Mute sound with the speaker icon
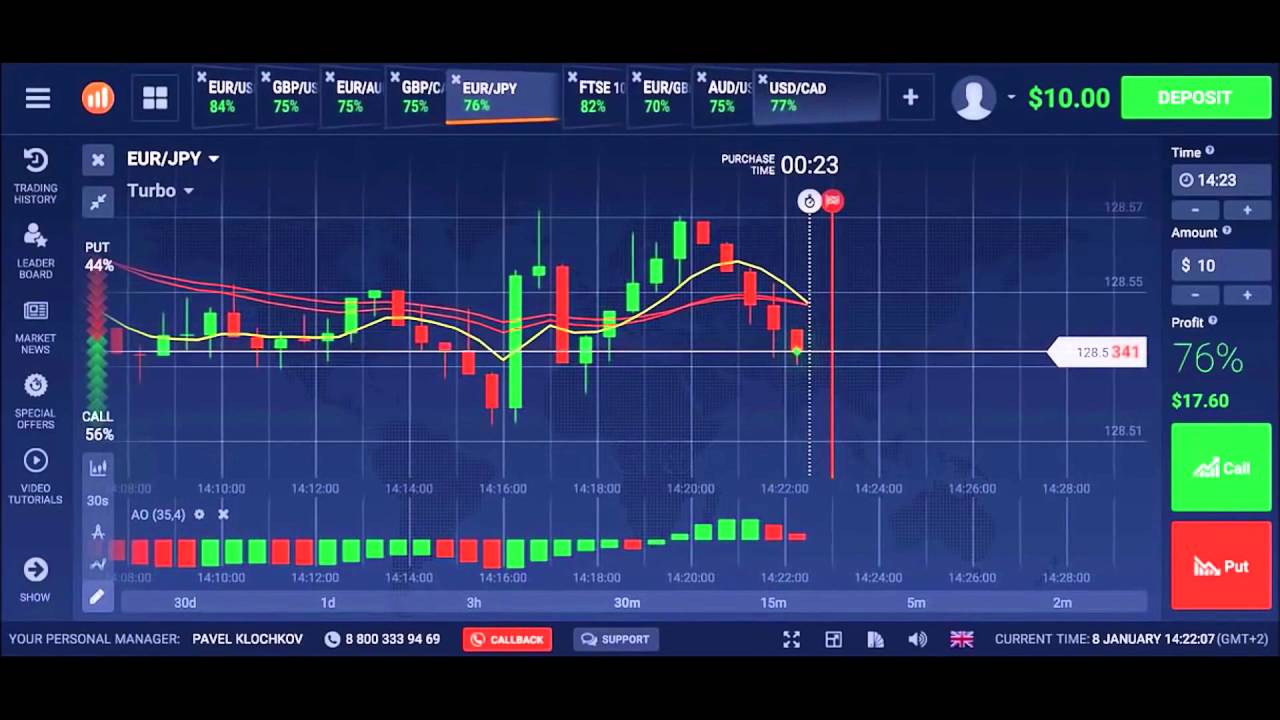Screen dimensions: 1280x720 coord(918,640)
